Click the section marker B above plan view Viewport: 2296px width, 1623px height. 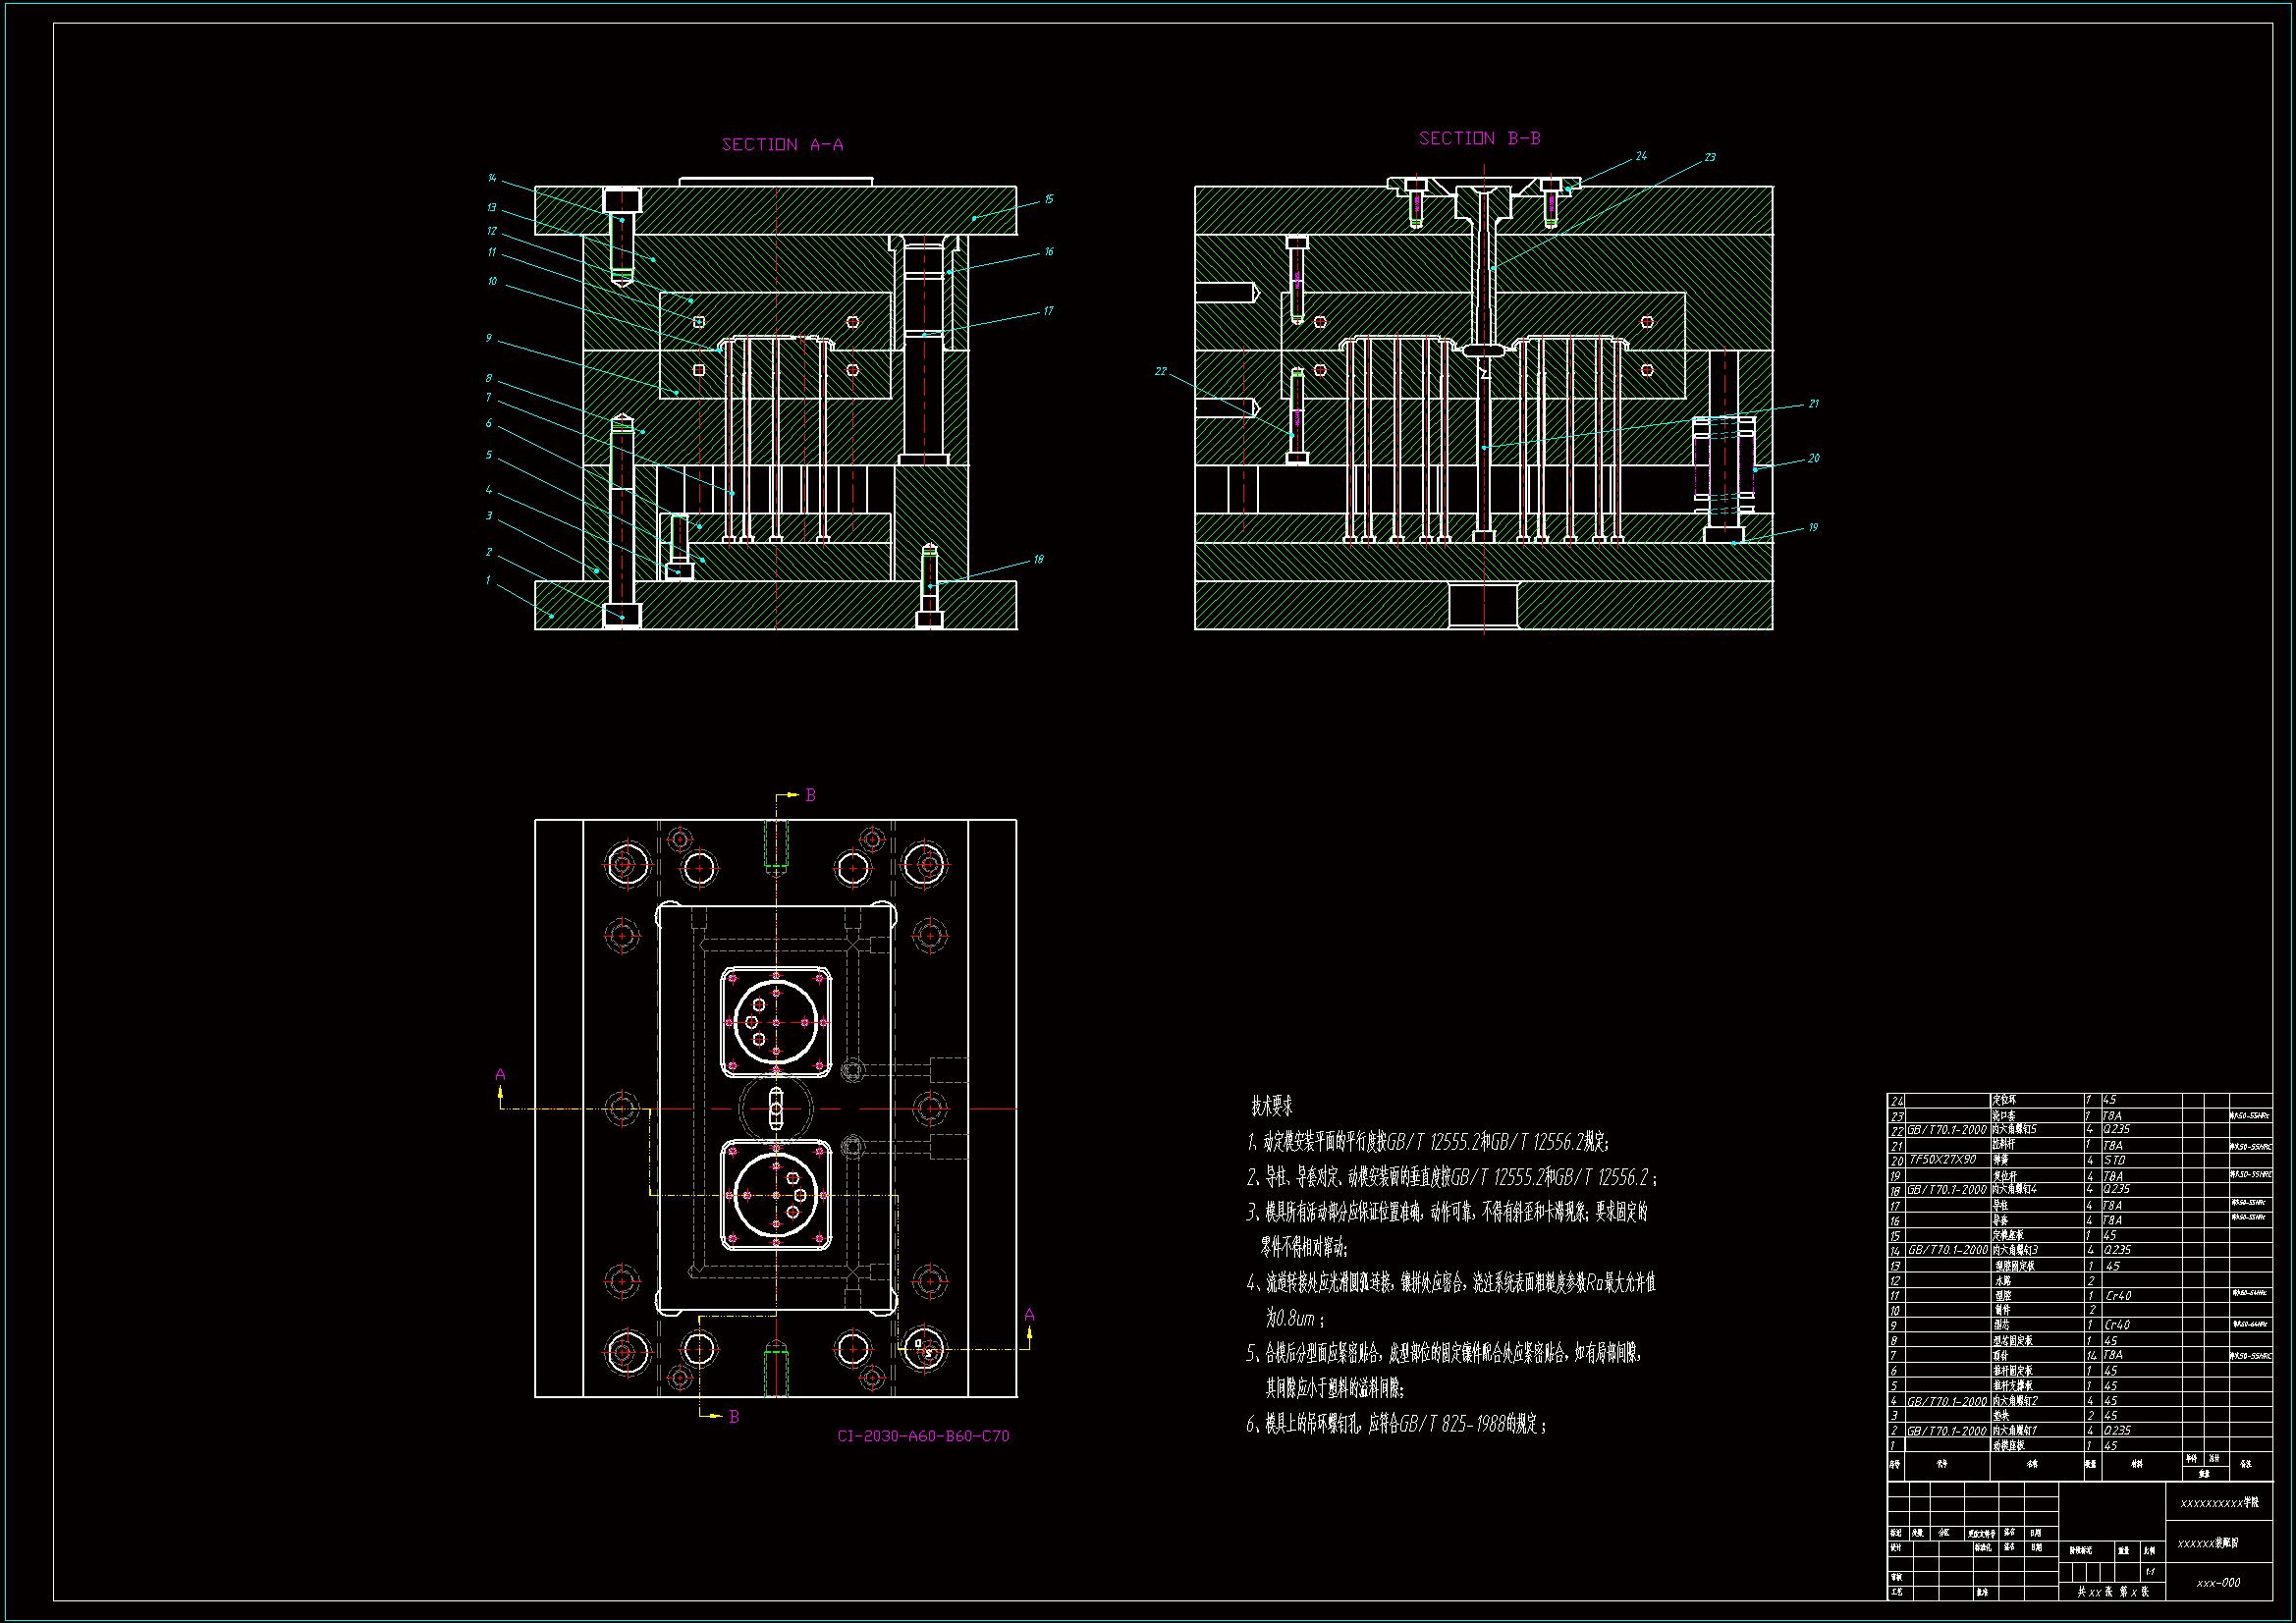pos(810,795)
